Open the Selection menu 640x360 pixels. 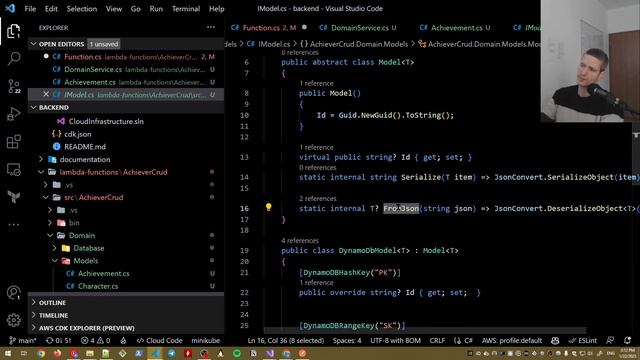tap(82, 9)
